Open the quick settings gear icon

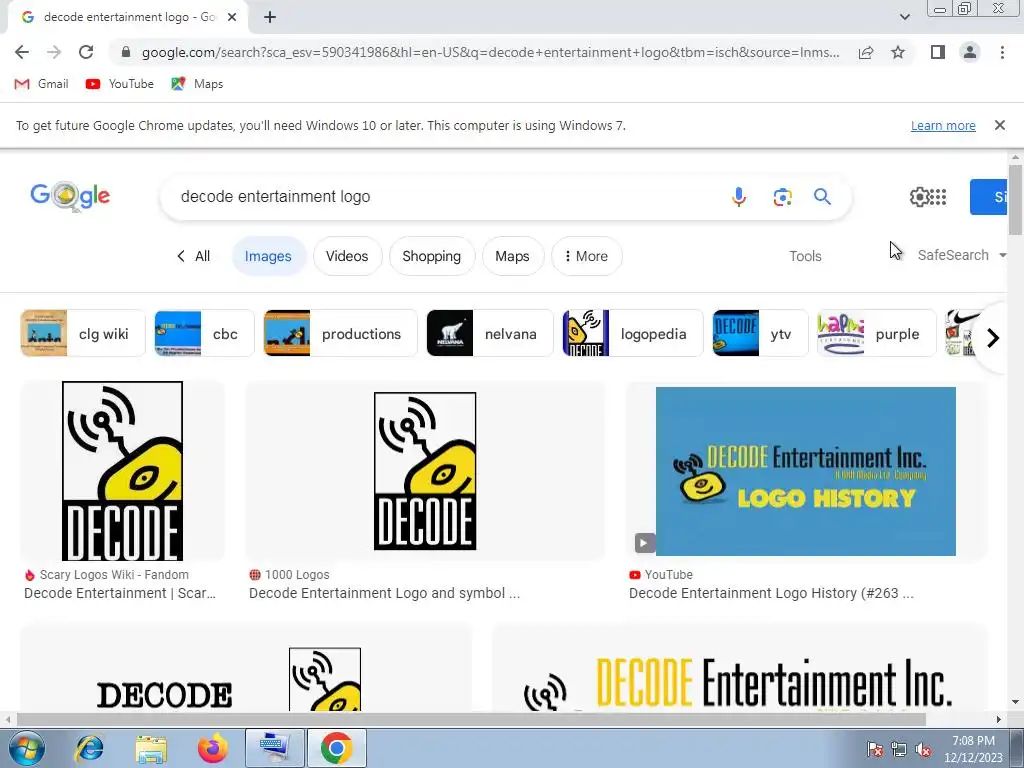(919, 197)
